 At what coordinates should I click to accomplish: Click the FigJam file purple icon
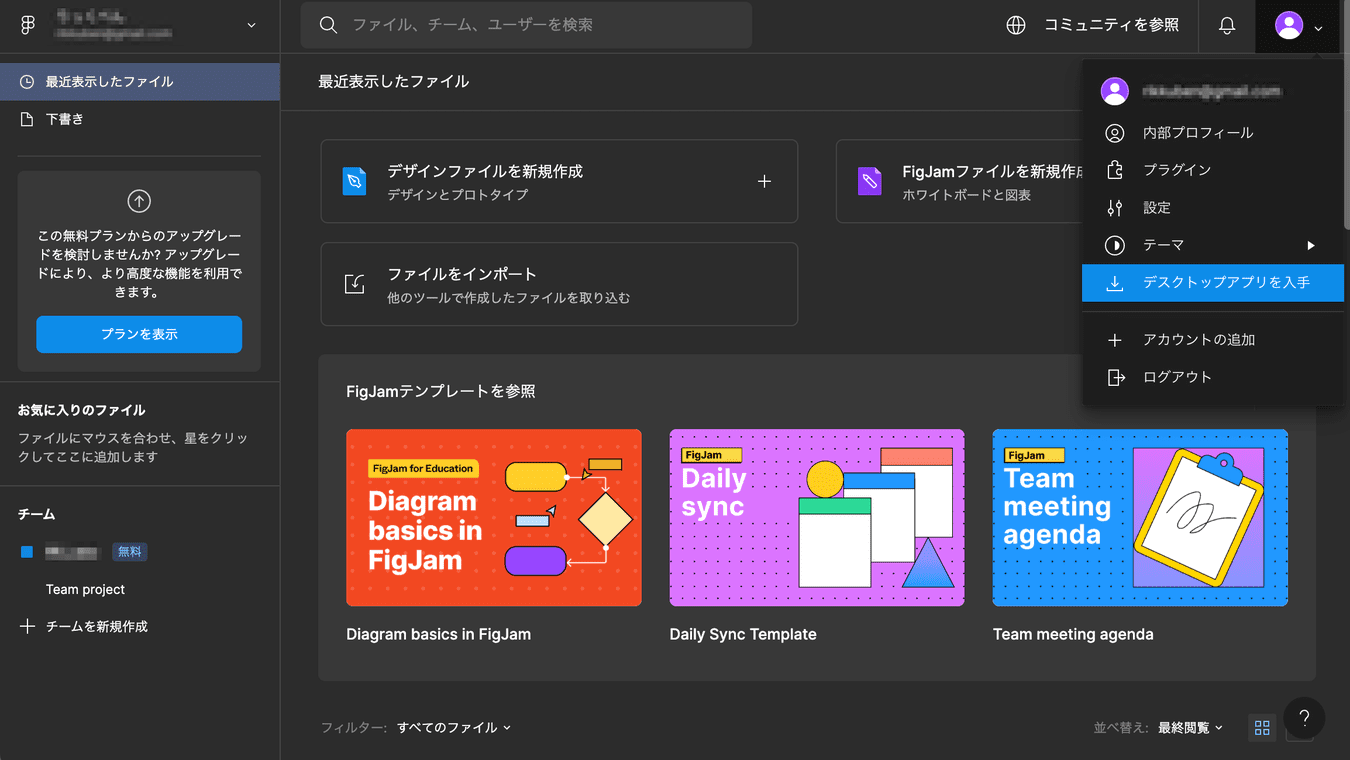point(870,181)
